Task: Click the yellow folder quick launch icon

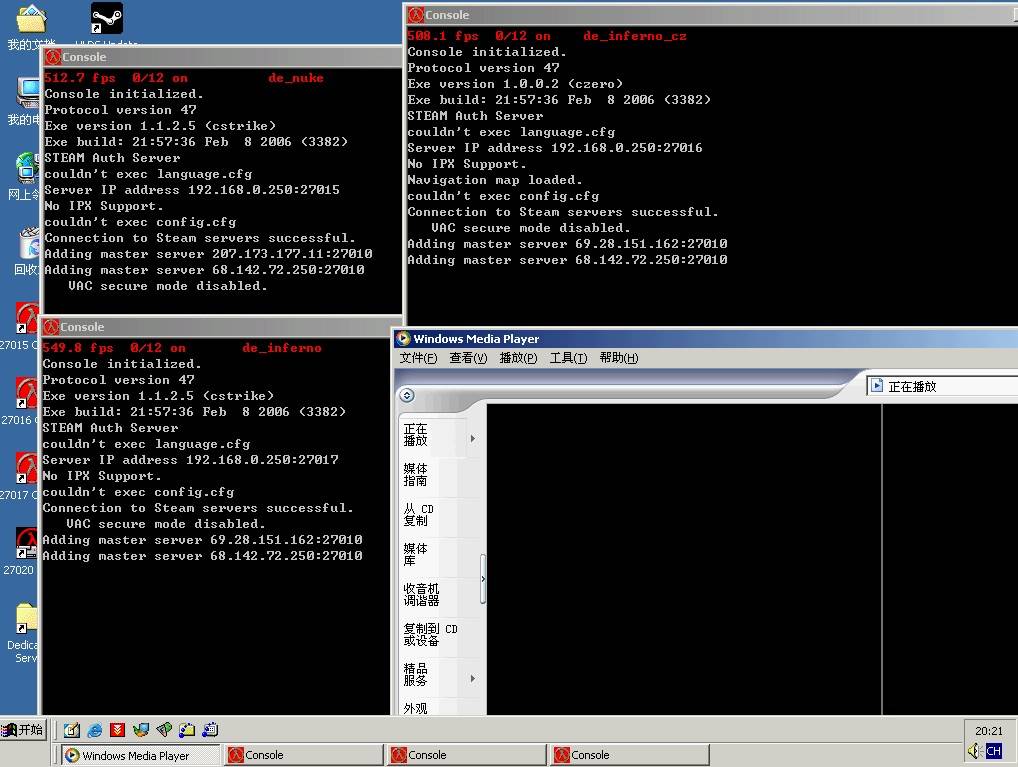Action: (x=187, y=730)
